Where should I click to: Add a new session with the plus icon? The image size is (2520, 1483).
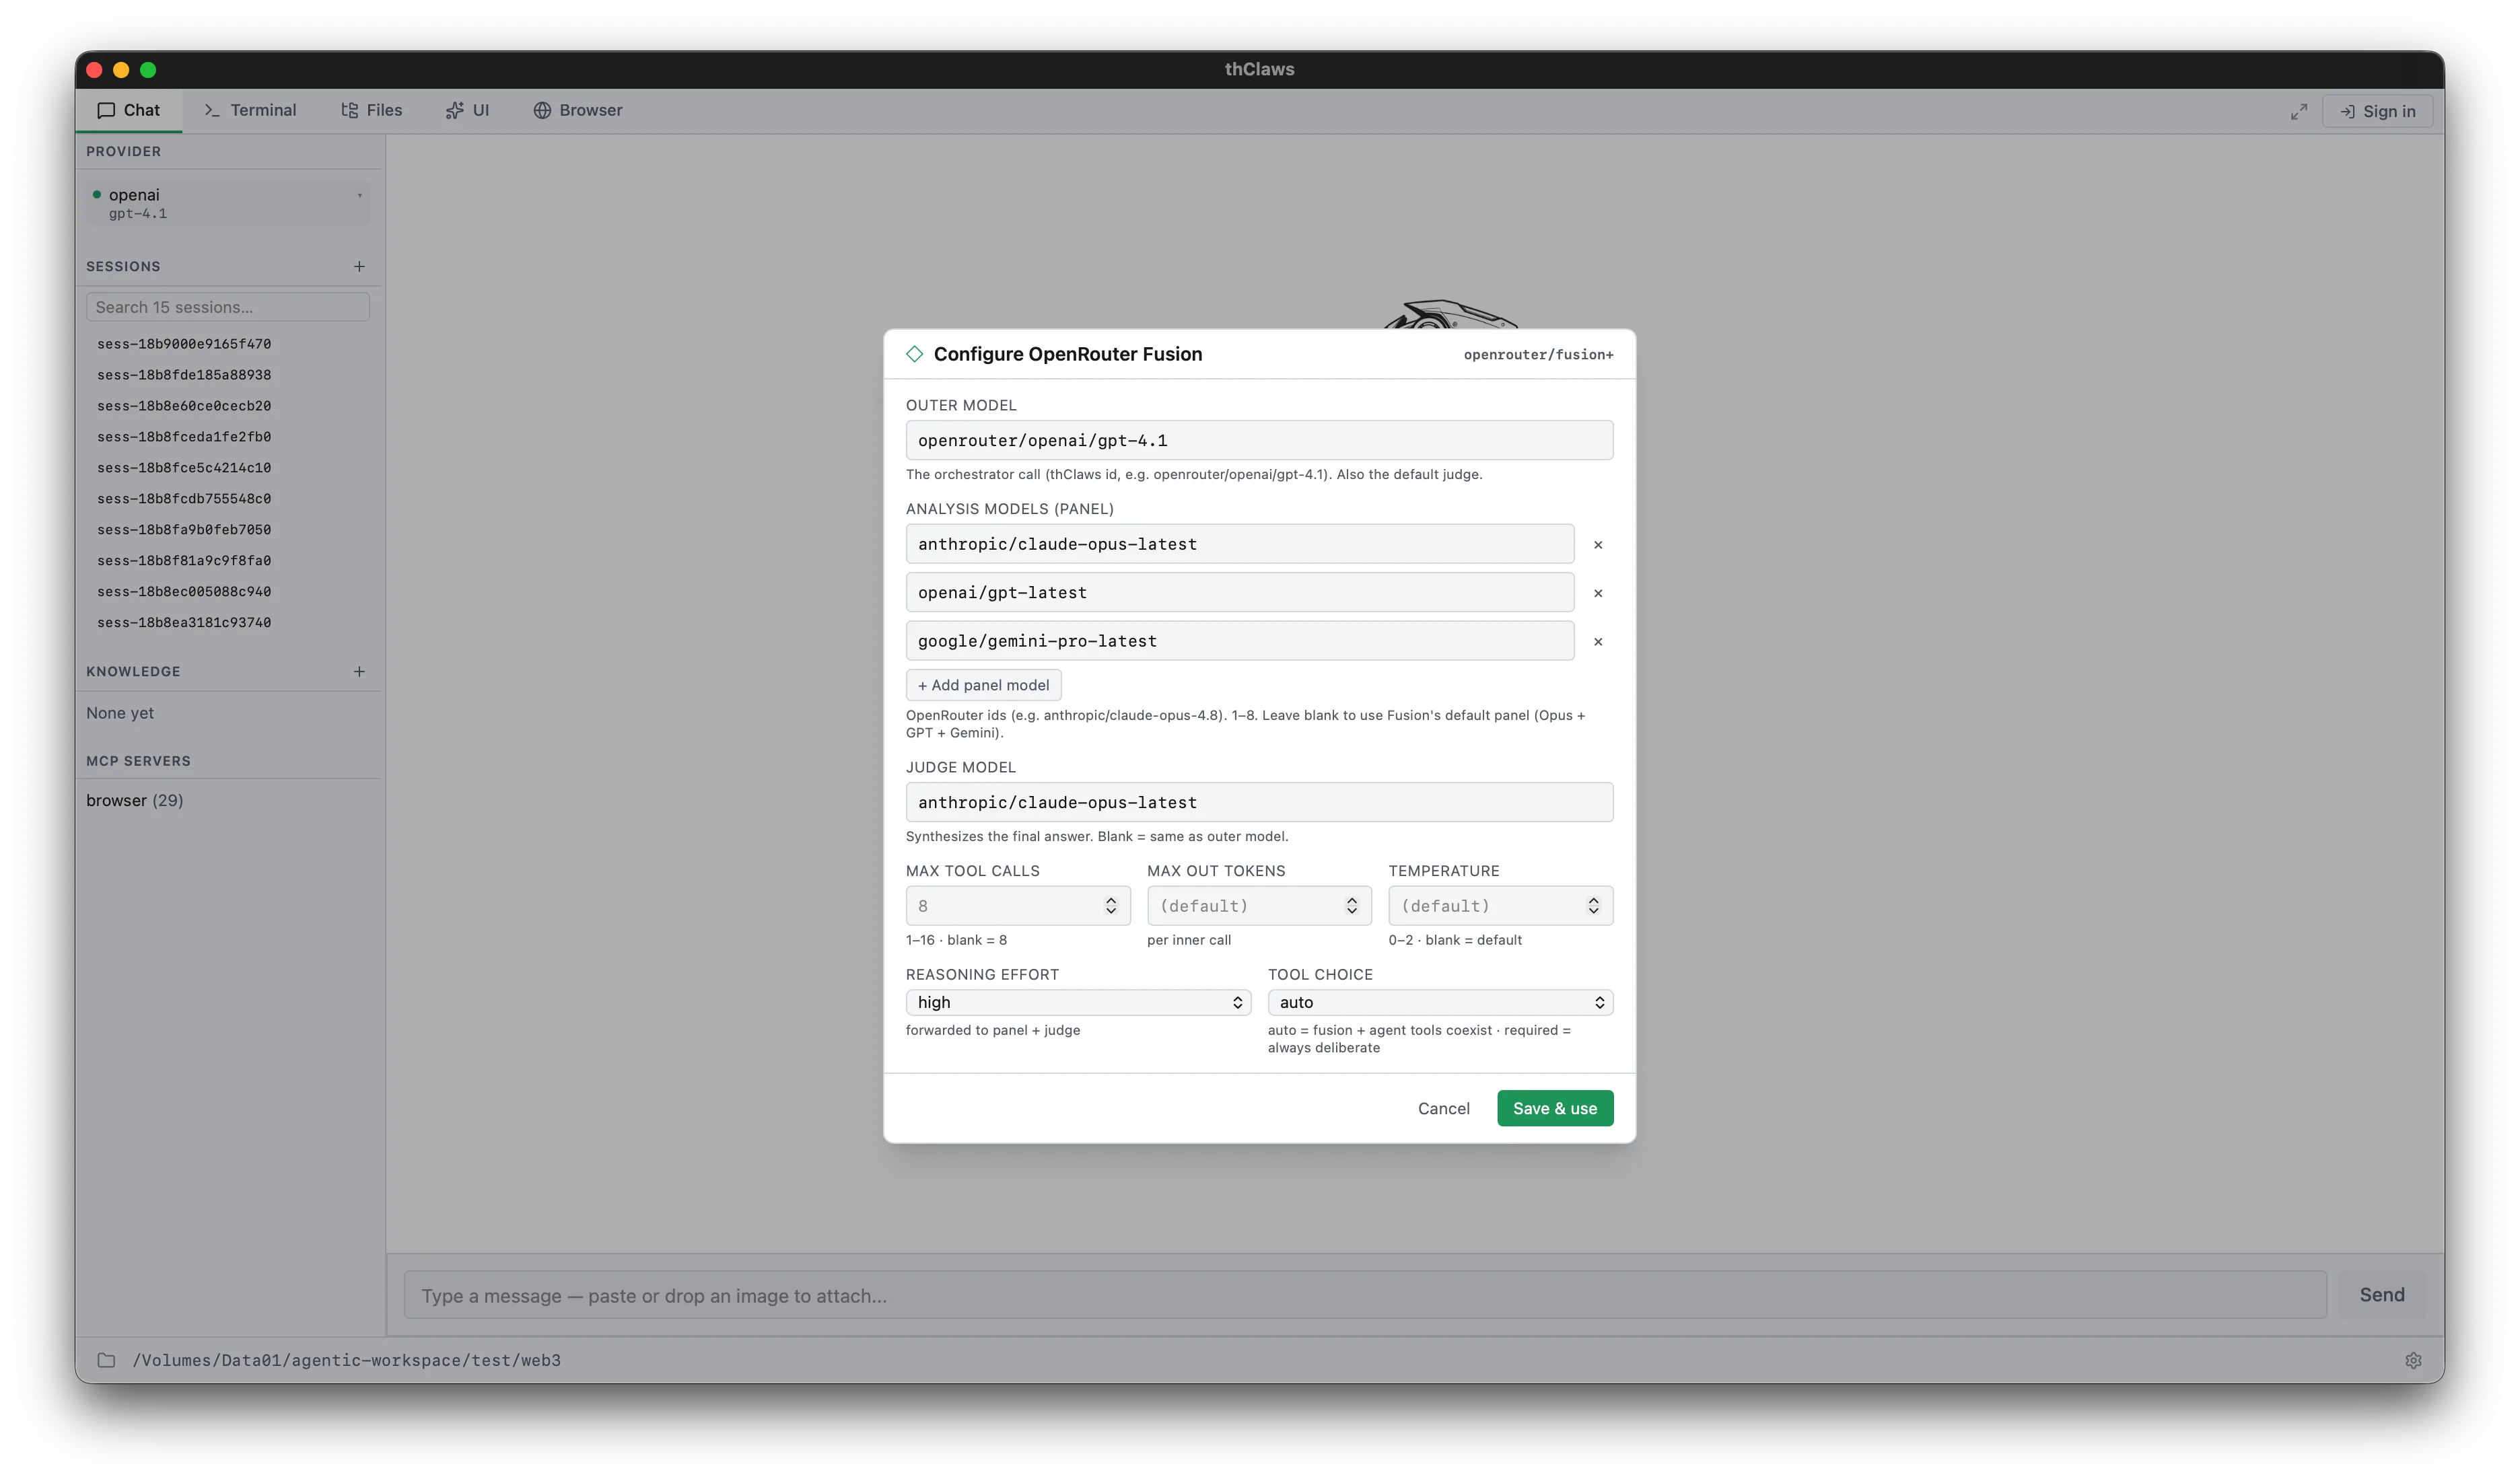[359, 266]
